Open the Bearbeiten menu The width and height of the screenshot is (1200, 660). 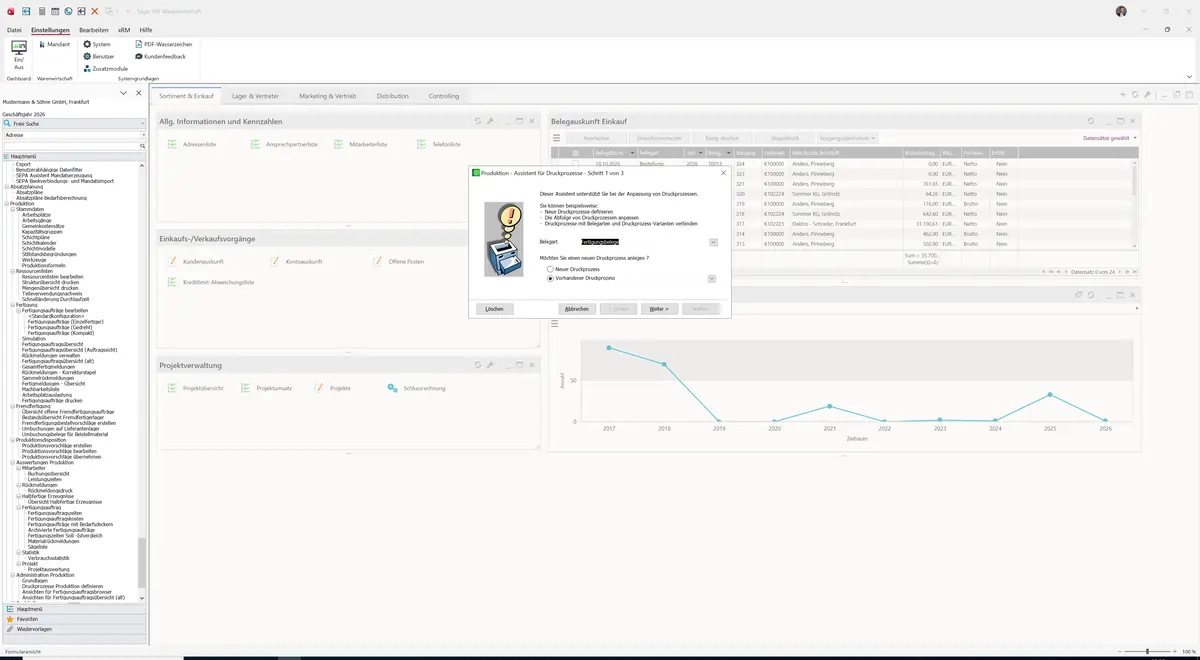(x=94, y=30)
